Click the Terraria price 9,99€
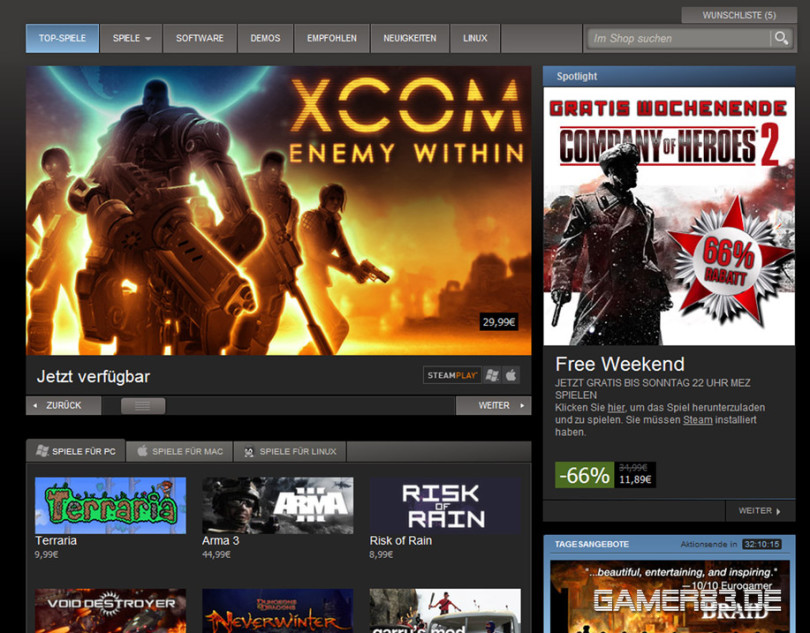 pyautogui.click(x=46, y=555)
